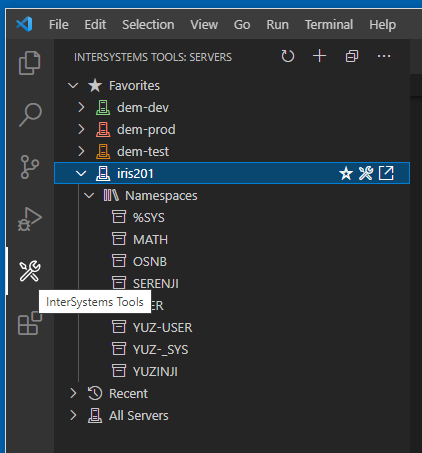
Task: Open iris201 in external browser icon
Action: tap(386, 173)
